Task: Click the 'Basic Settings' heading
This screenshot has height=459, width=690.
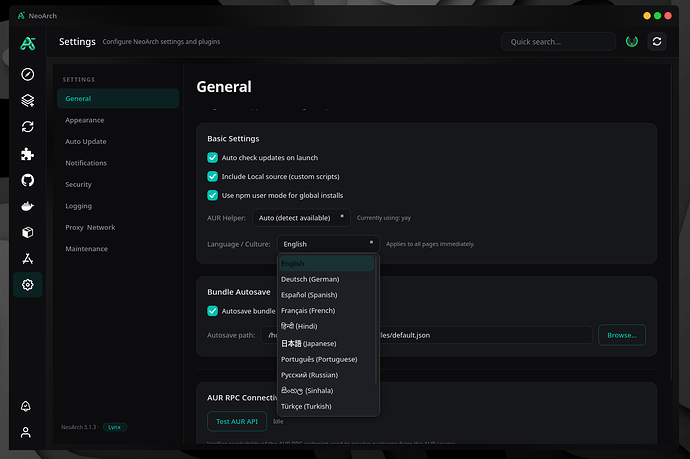Action: (x=233, y=139)
